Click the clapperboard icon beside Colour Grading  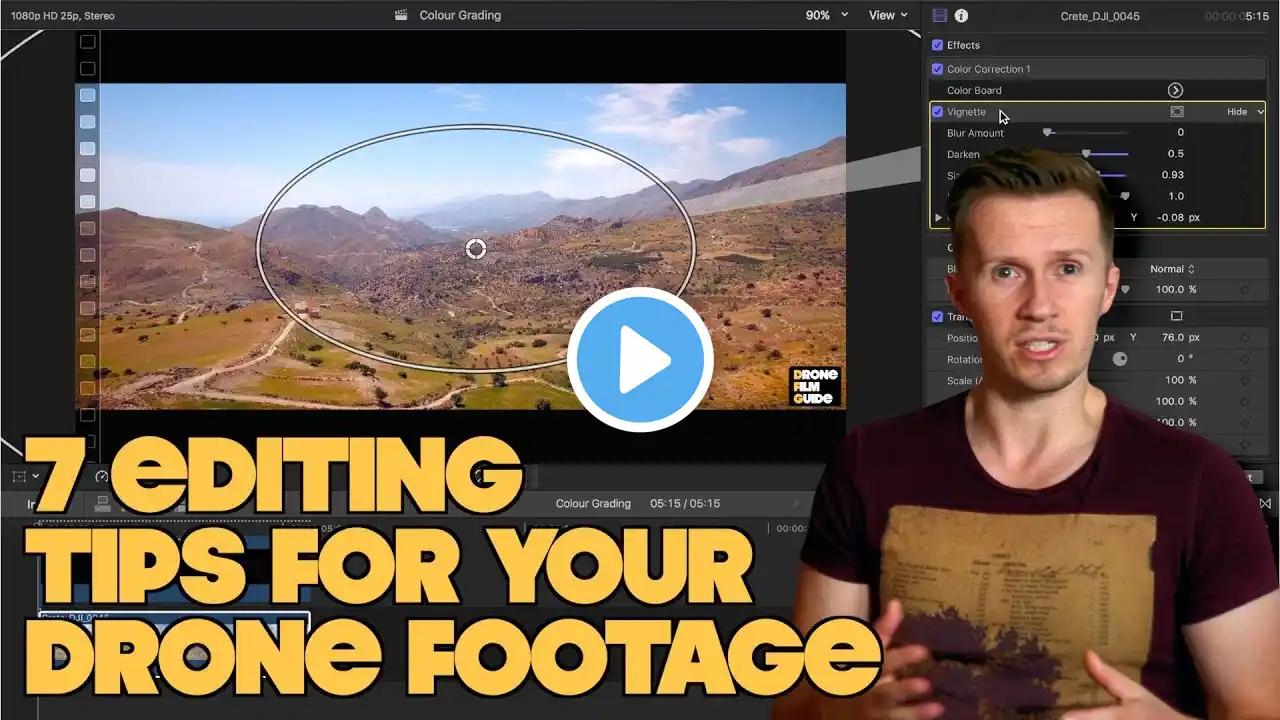401,15
